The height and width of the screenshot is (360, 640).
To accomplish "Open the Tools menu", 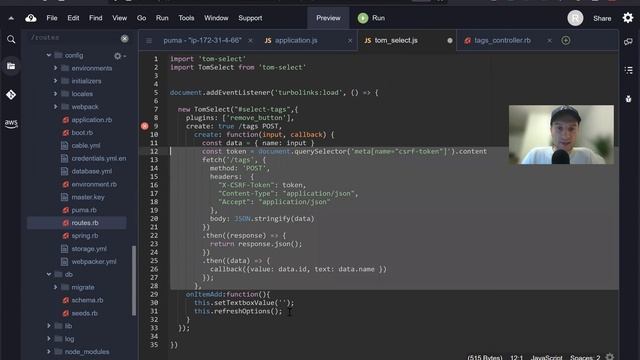I will tap(186, 18).
